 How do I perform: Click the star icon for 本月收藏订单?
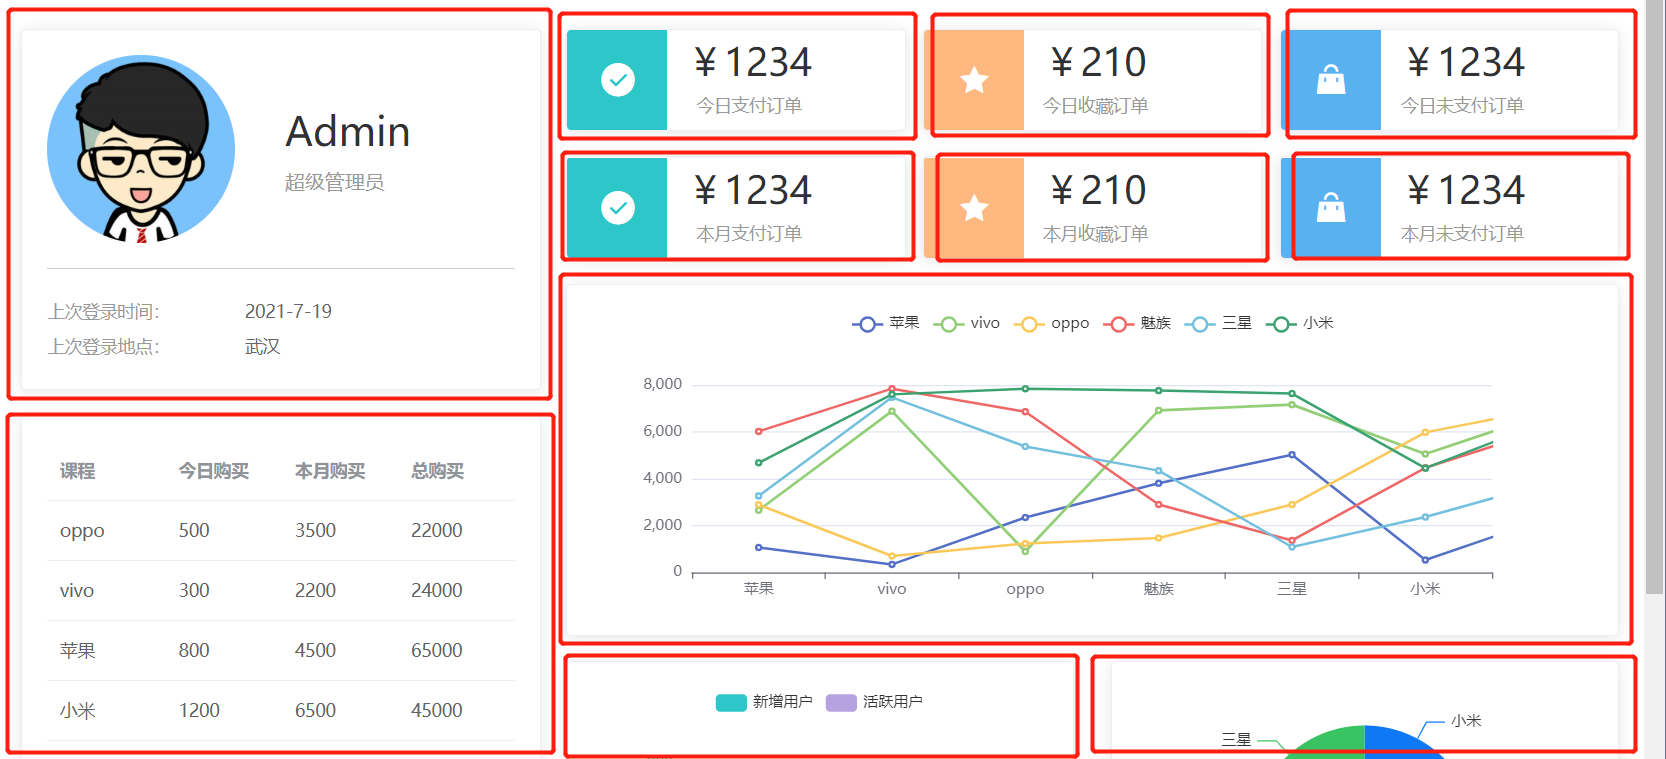click(974, 208)
